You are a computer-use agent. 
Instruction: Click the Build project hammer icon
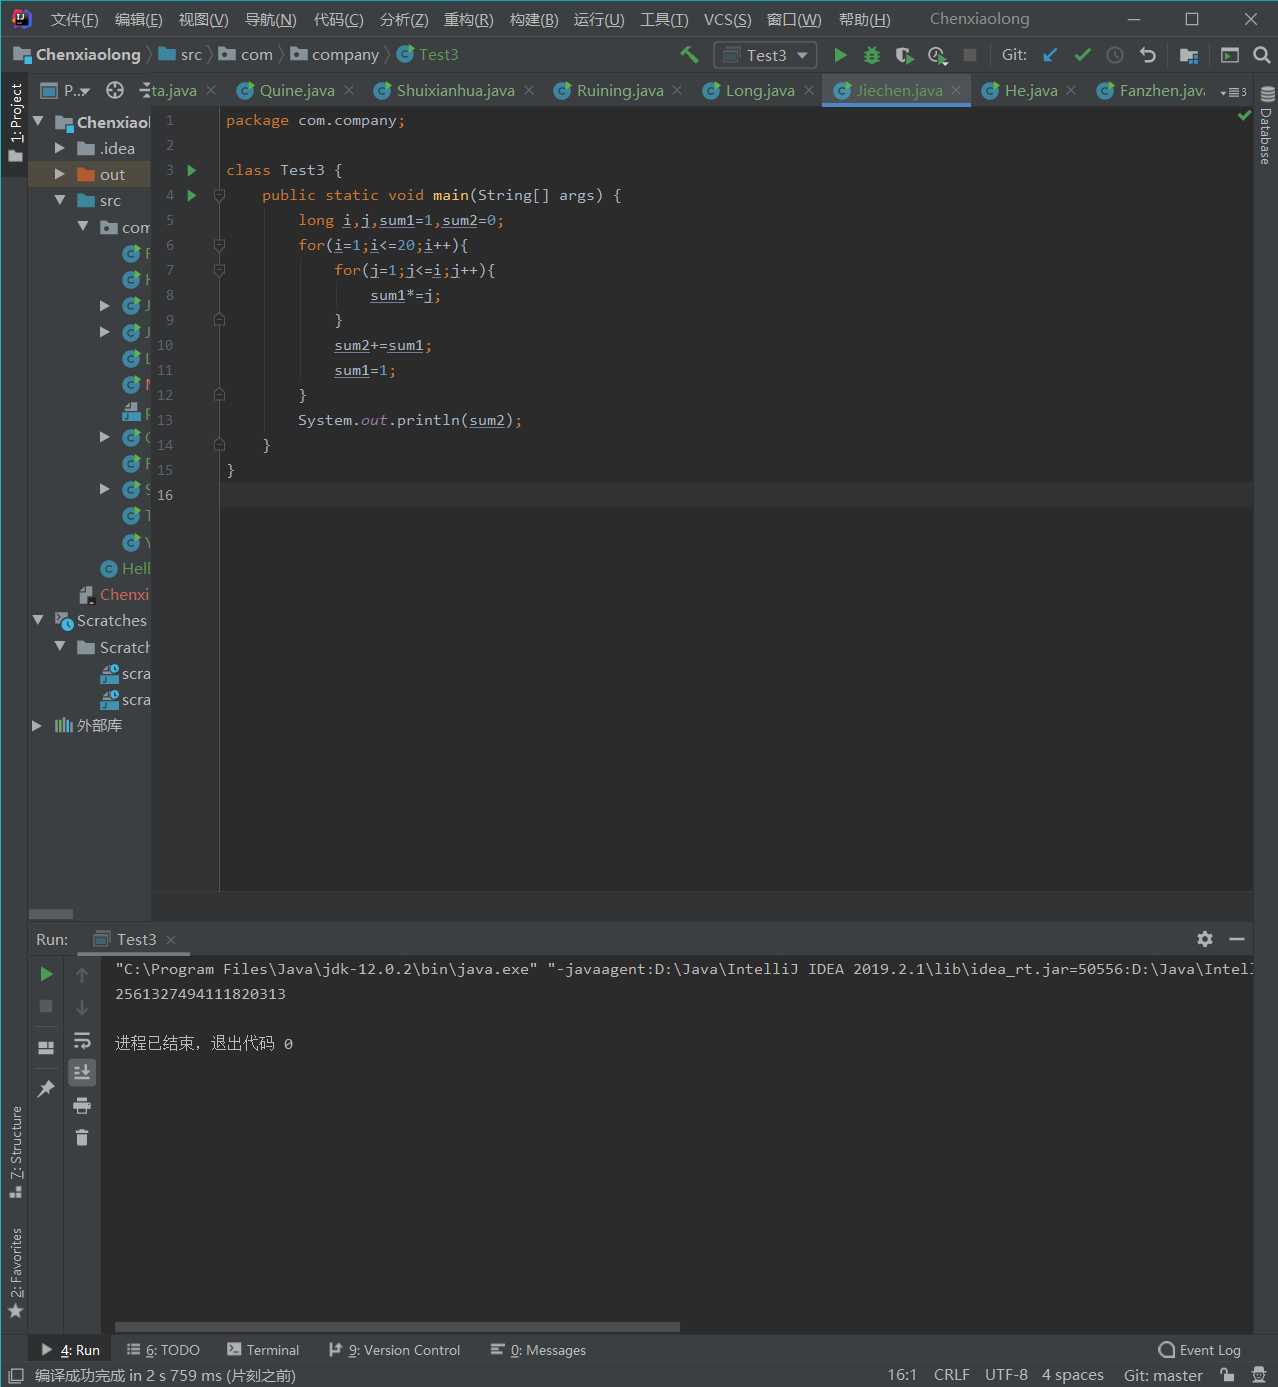pyautogui.click(x=689, y=55)
